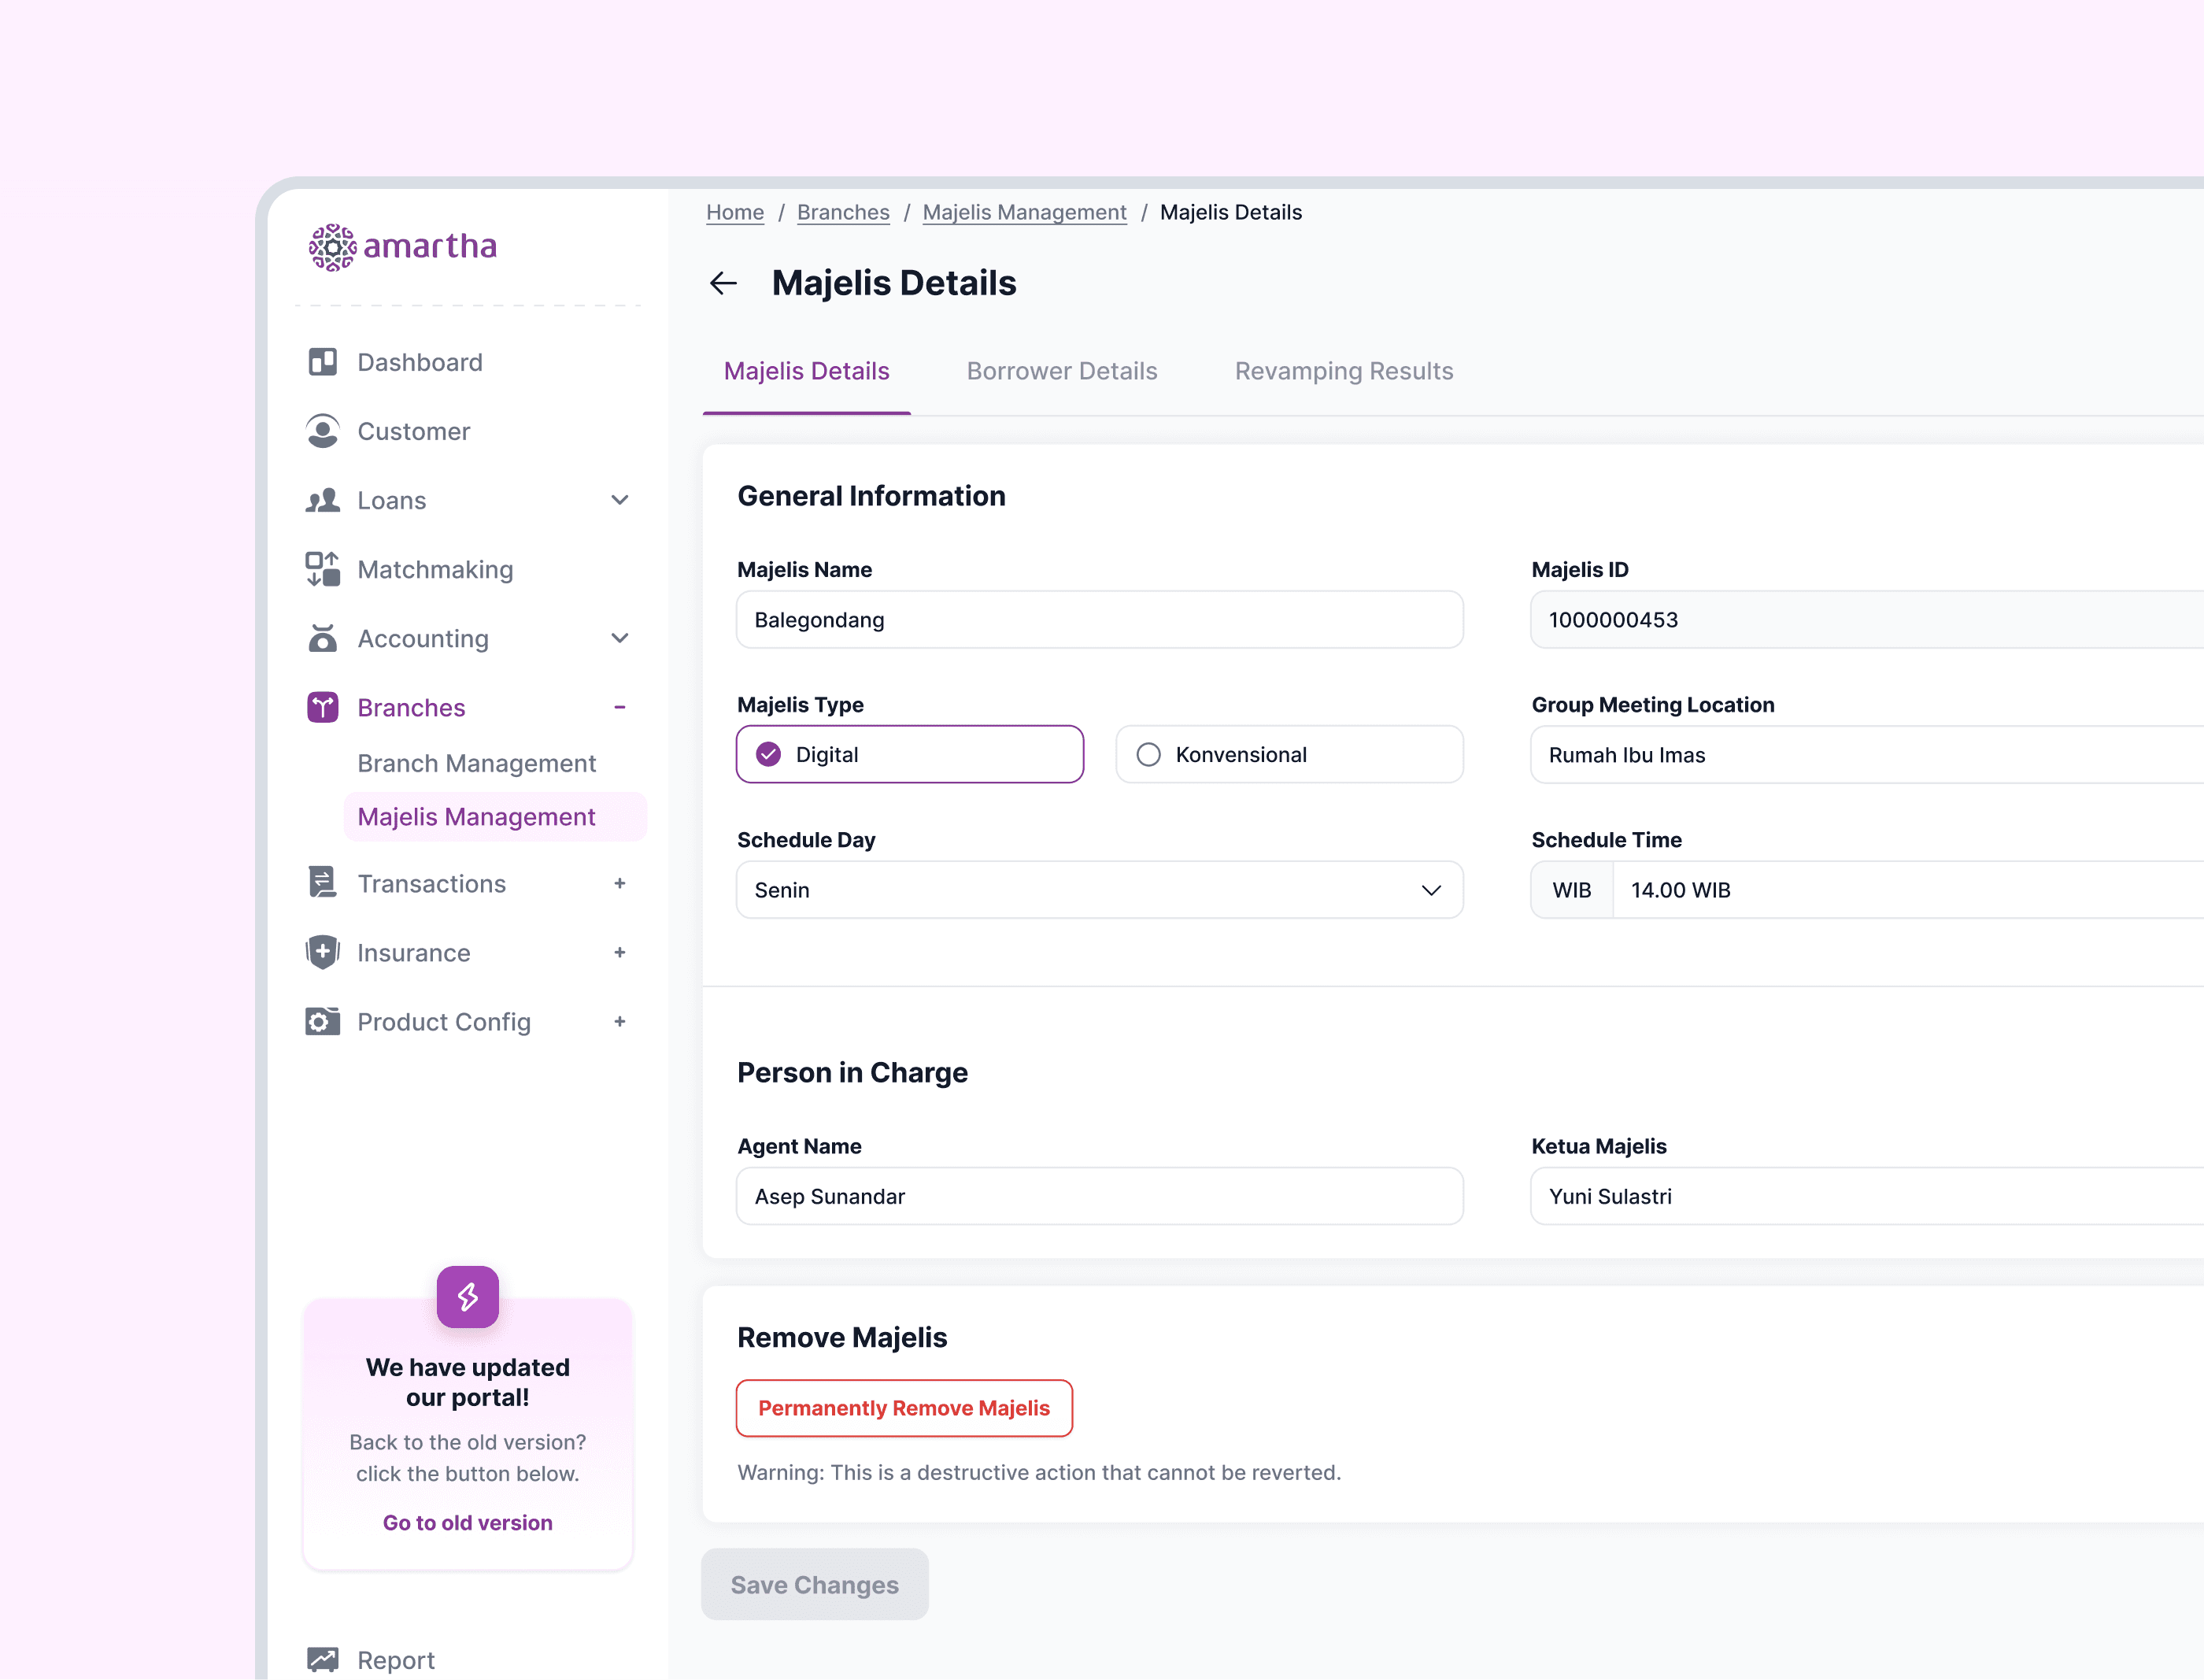Click the Customer profile icon in sidebar
The height and width of the screenshot is (1680, 2204).
coord(322,431)
